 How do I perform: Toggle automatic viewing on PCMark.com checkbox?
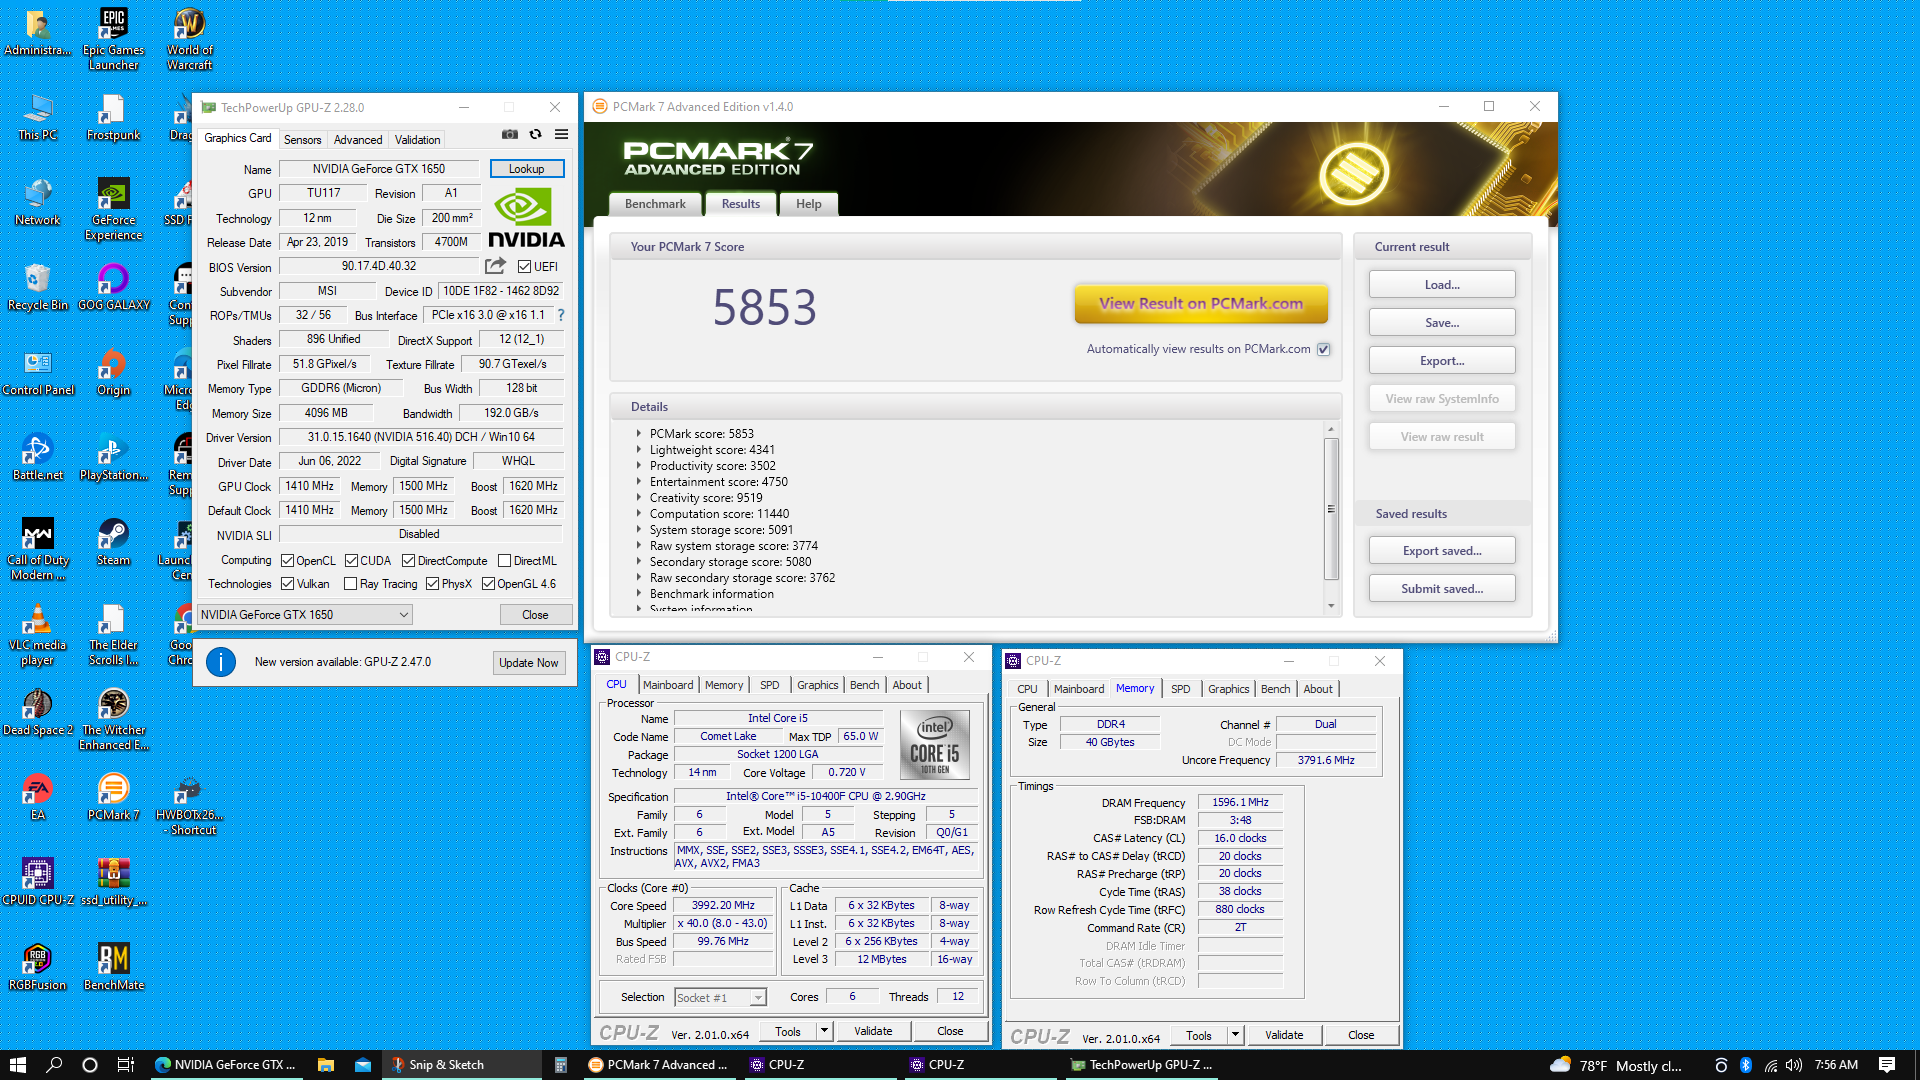coord(1324,349)
